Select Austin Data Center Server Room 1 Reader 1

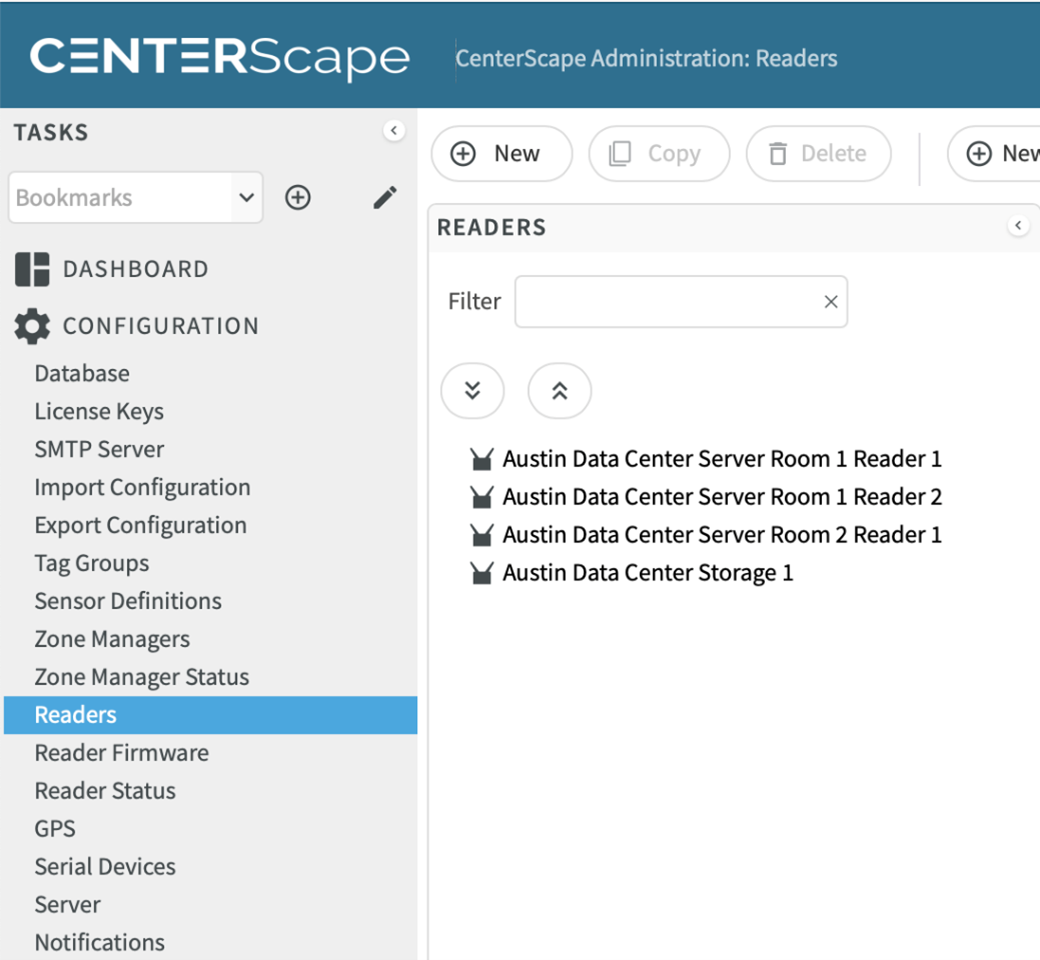point(721,459)
